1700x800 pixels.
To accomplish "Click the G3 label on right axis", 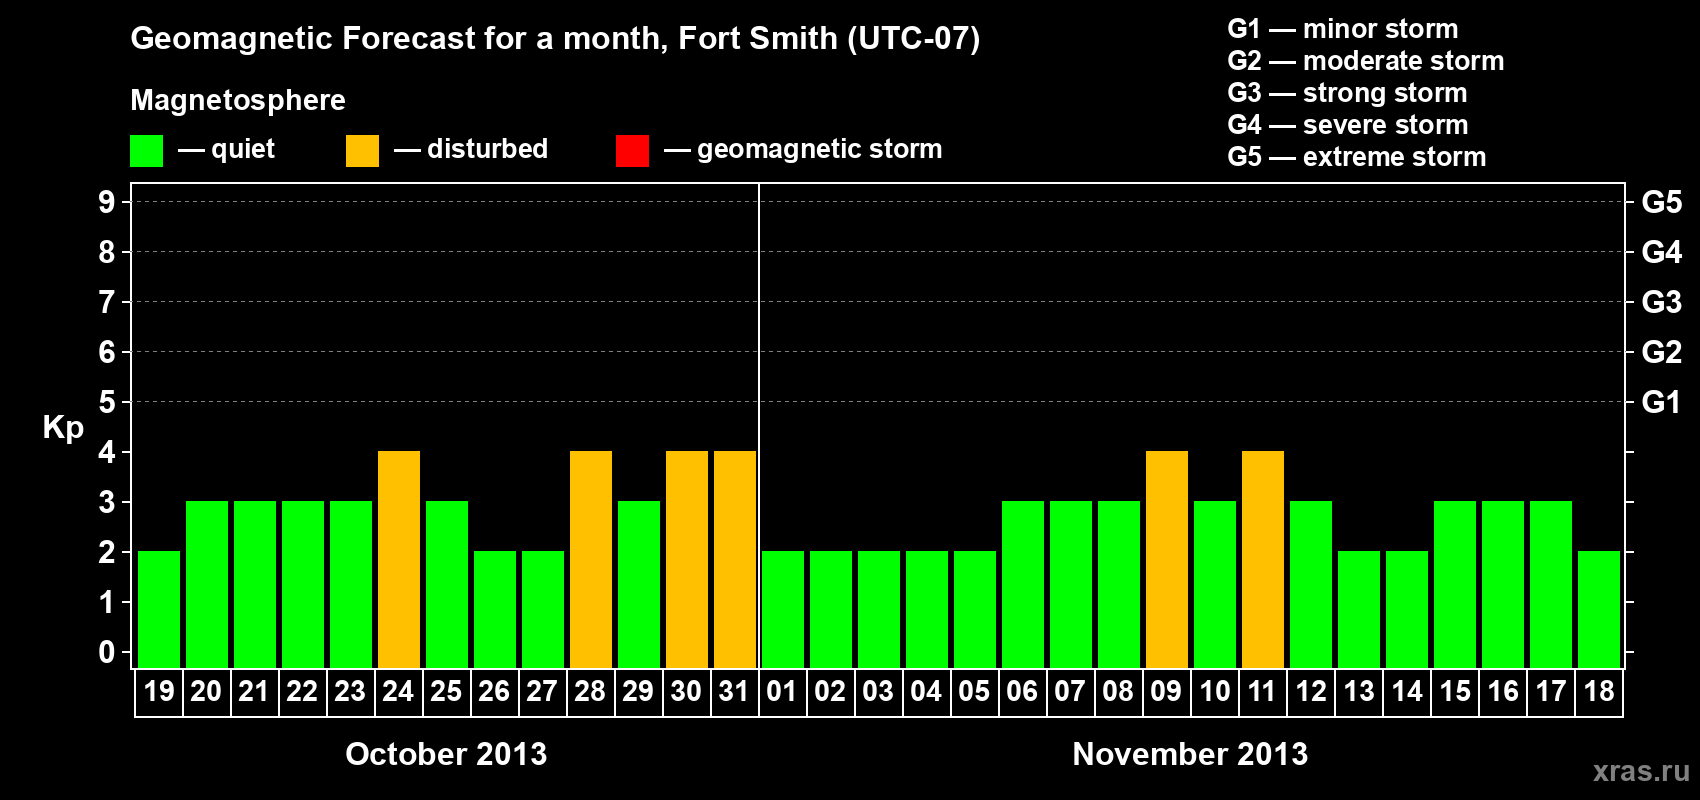I will [x=1662, y=302].
